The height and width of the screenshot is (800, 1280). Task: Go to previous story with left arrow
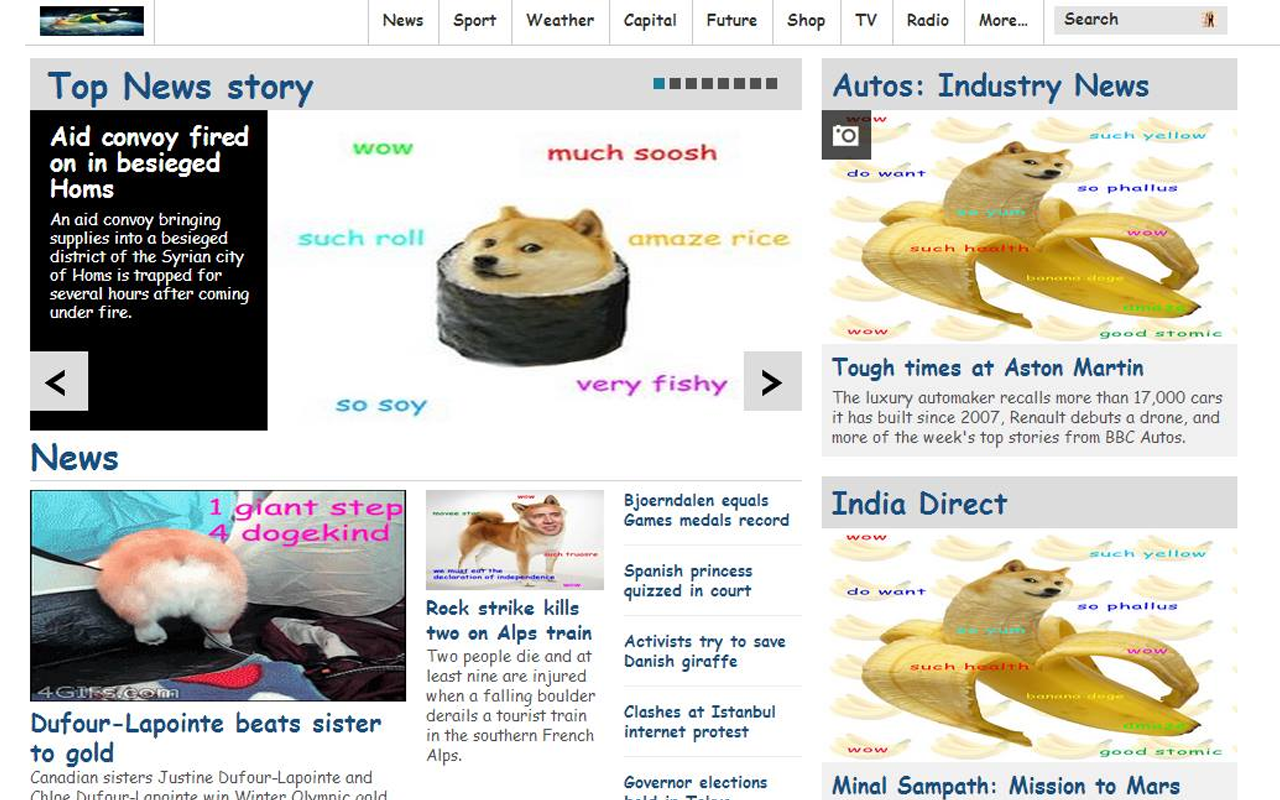59,381
